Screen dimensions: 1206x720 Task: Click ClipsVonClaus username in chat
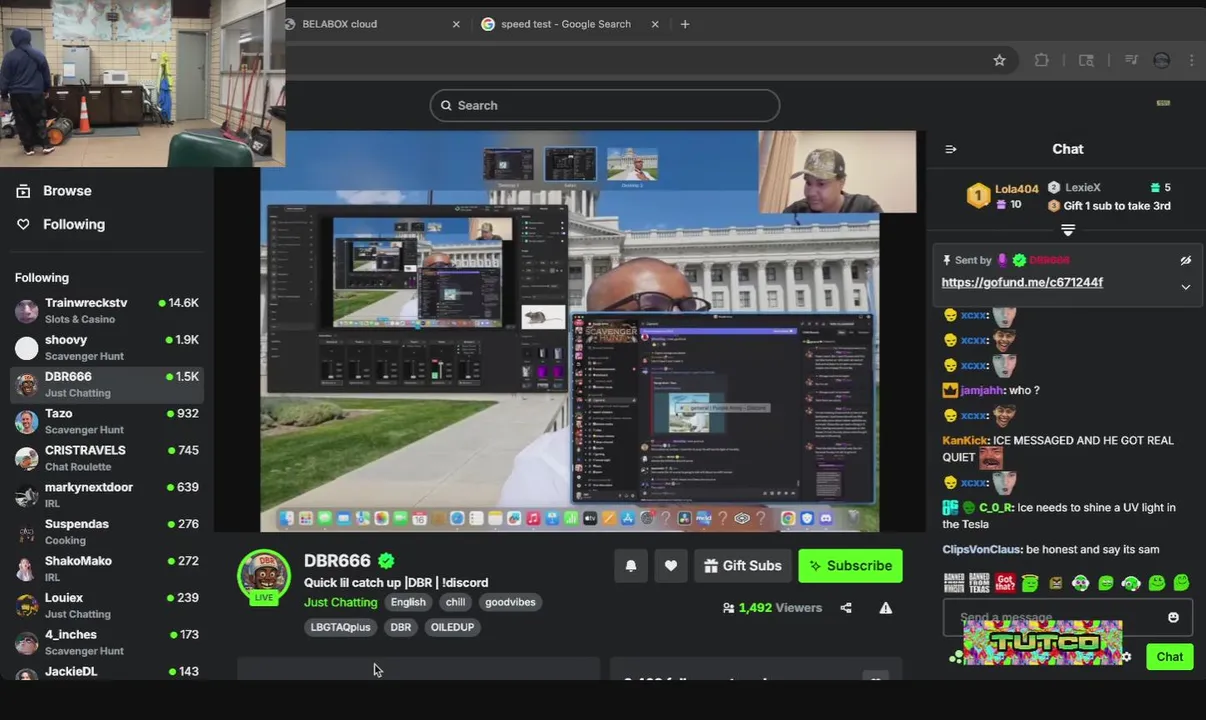click(x=981, y=549)
